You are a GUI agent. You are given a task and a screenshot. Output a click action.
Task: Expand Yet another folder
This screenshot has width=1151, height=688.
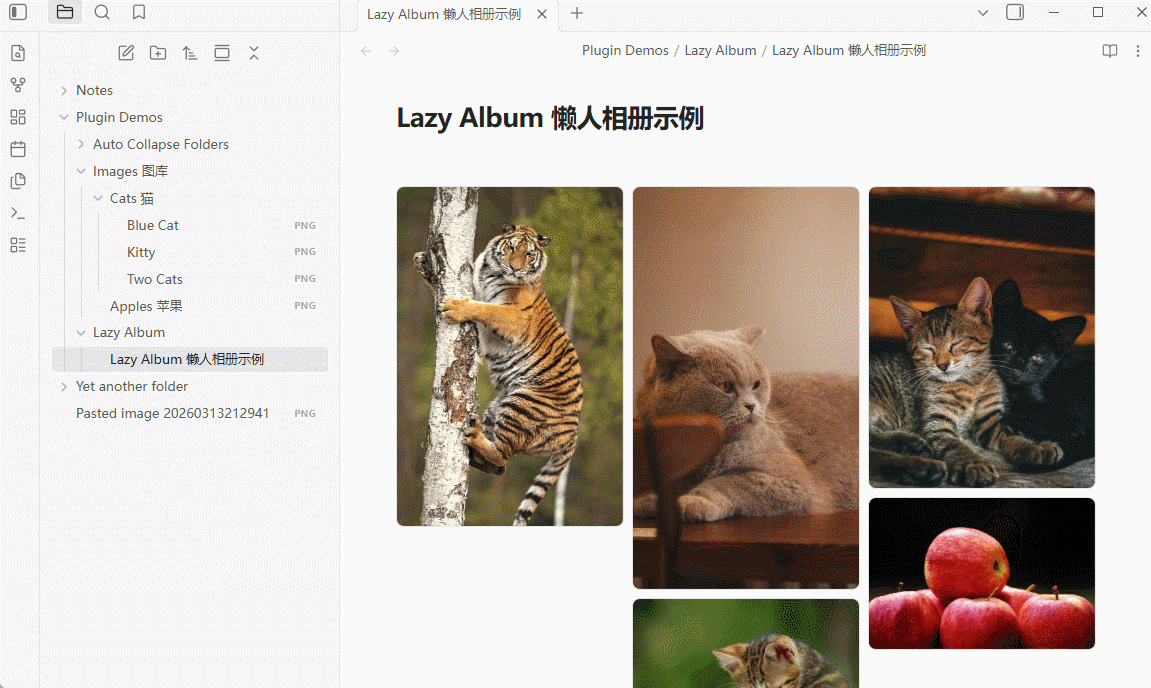pos(64,386)
